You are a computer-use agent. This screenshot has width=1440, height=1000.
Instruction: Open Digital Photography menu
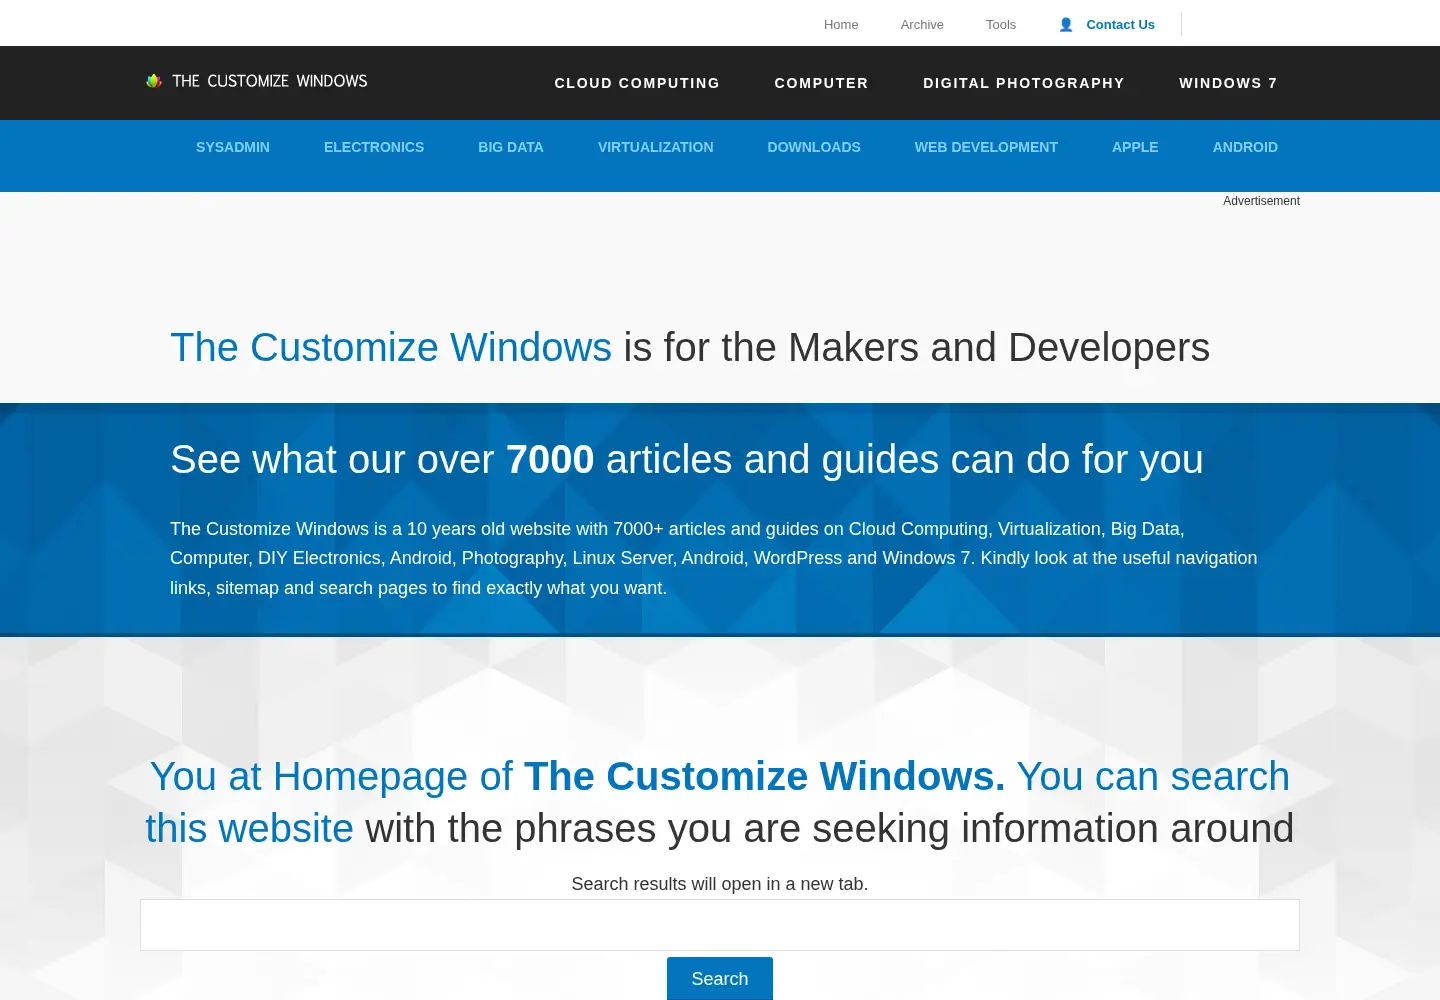(x=1023, y=83)
